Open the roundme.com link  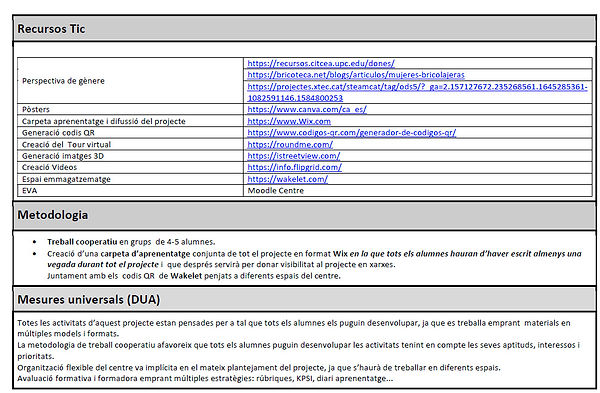point(290,145)
